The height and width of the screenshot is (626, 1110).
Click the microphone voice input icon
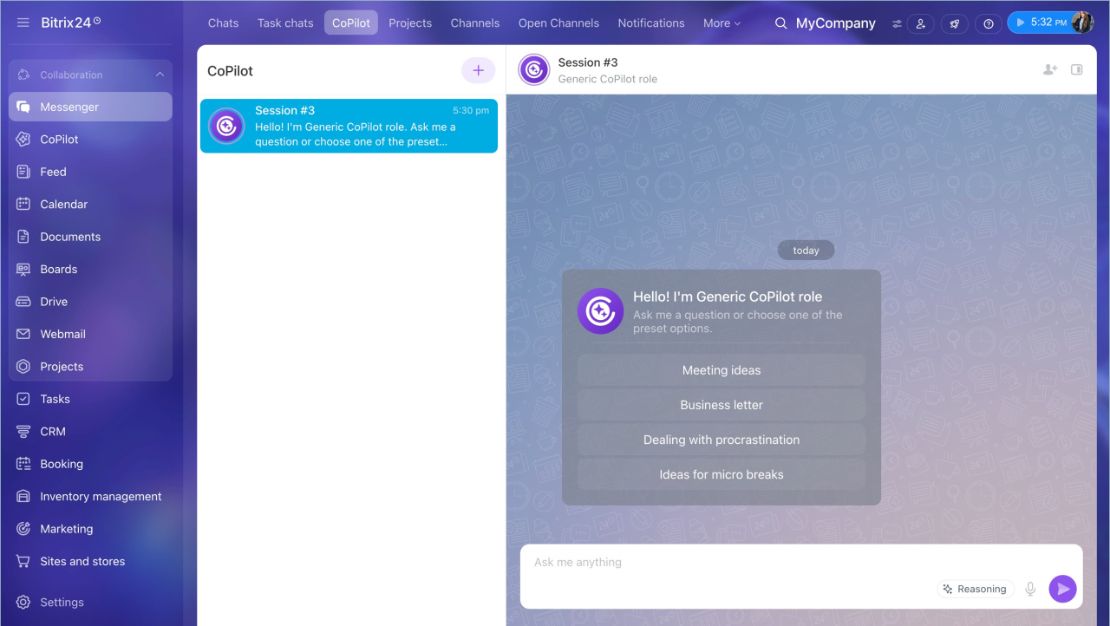(1031, 589)
